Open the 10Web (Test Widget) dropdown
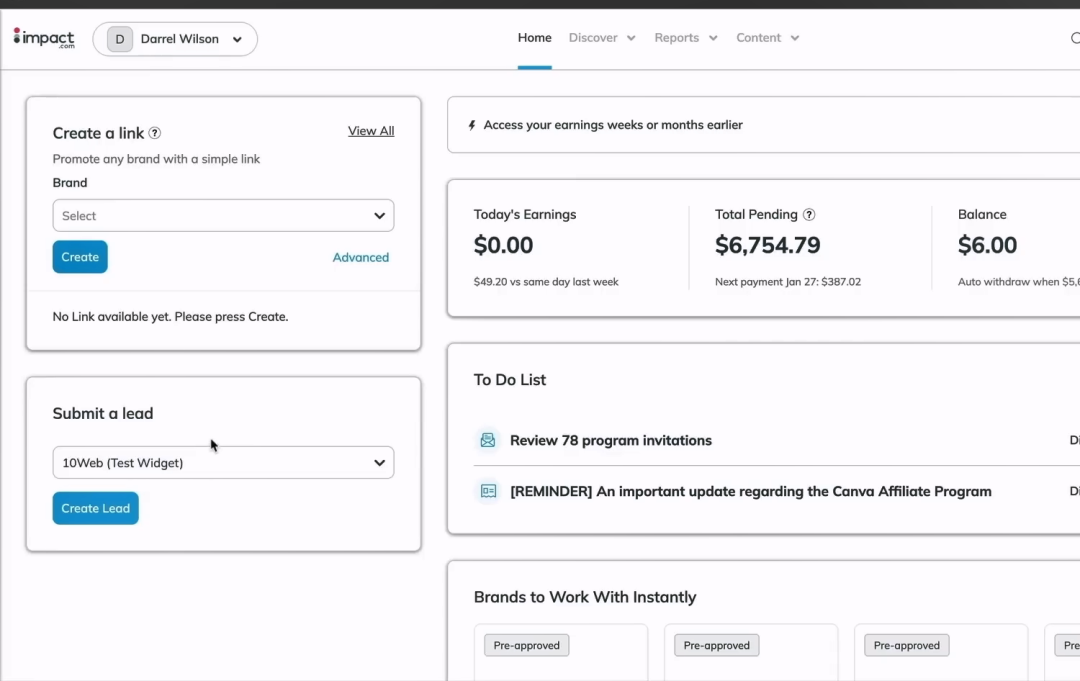This screenshot has width=1080, height=681. (x=223, y=463)
